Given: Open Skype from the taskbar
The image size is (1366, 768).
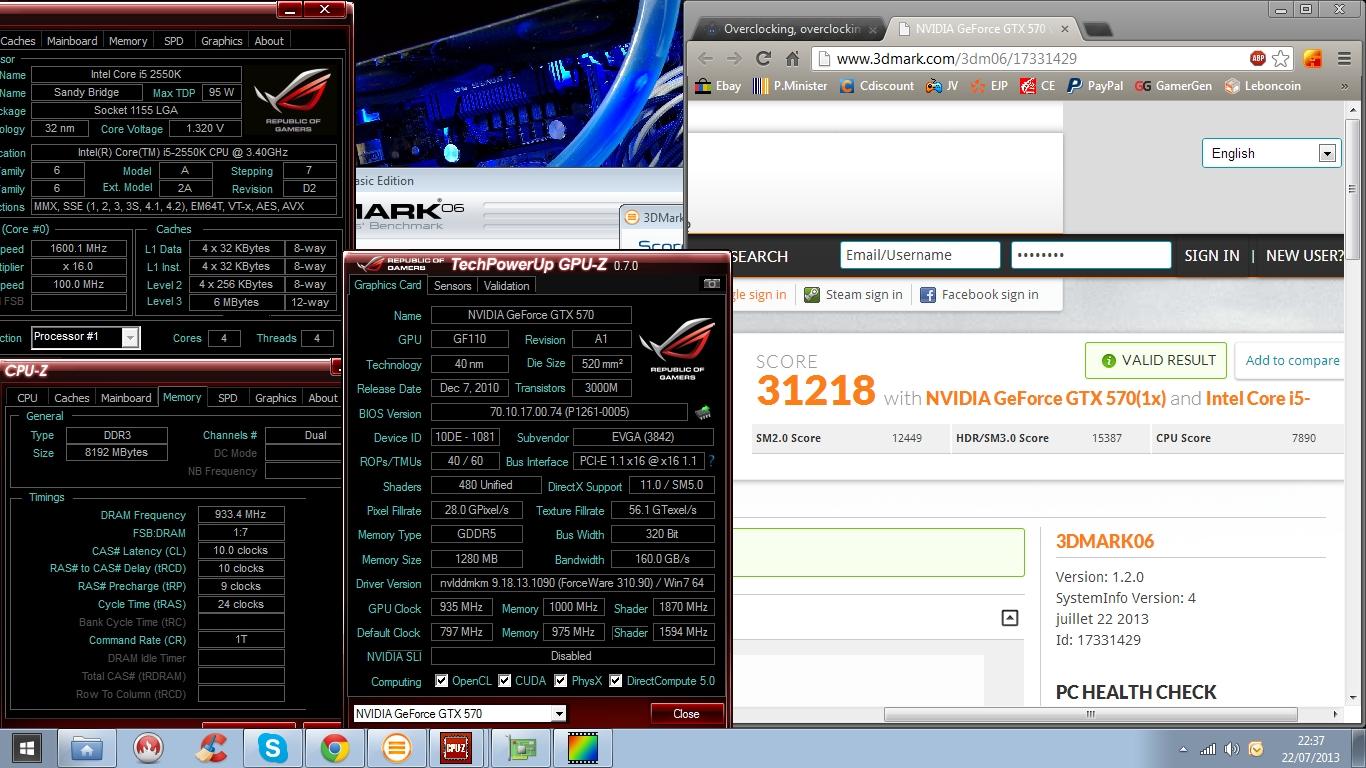Looking at the screenshot, I should pos(272,748).
